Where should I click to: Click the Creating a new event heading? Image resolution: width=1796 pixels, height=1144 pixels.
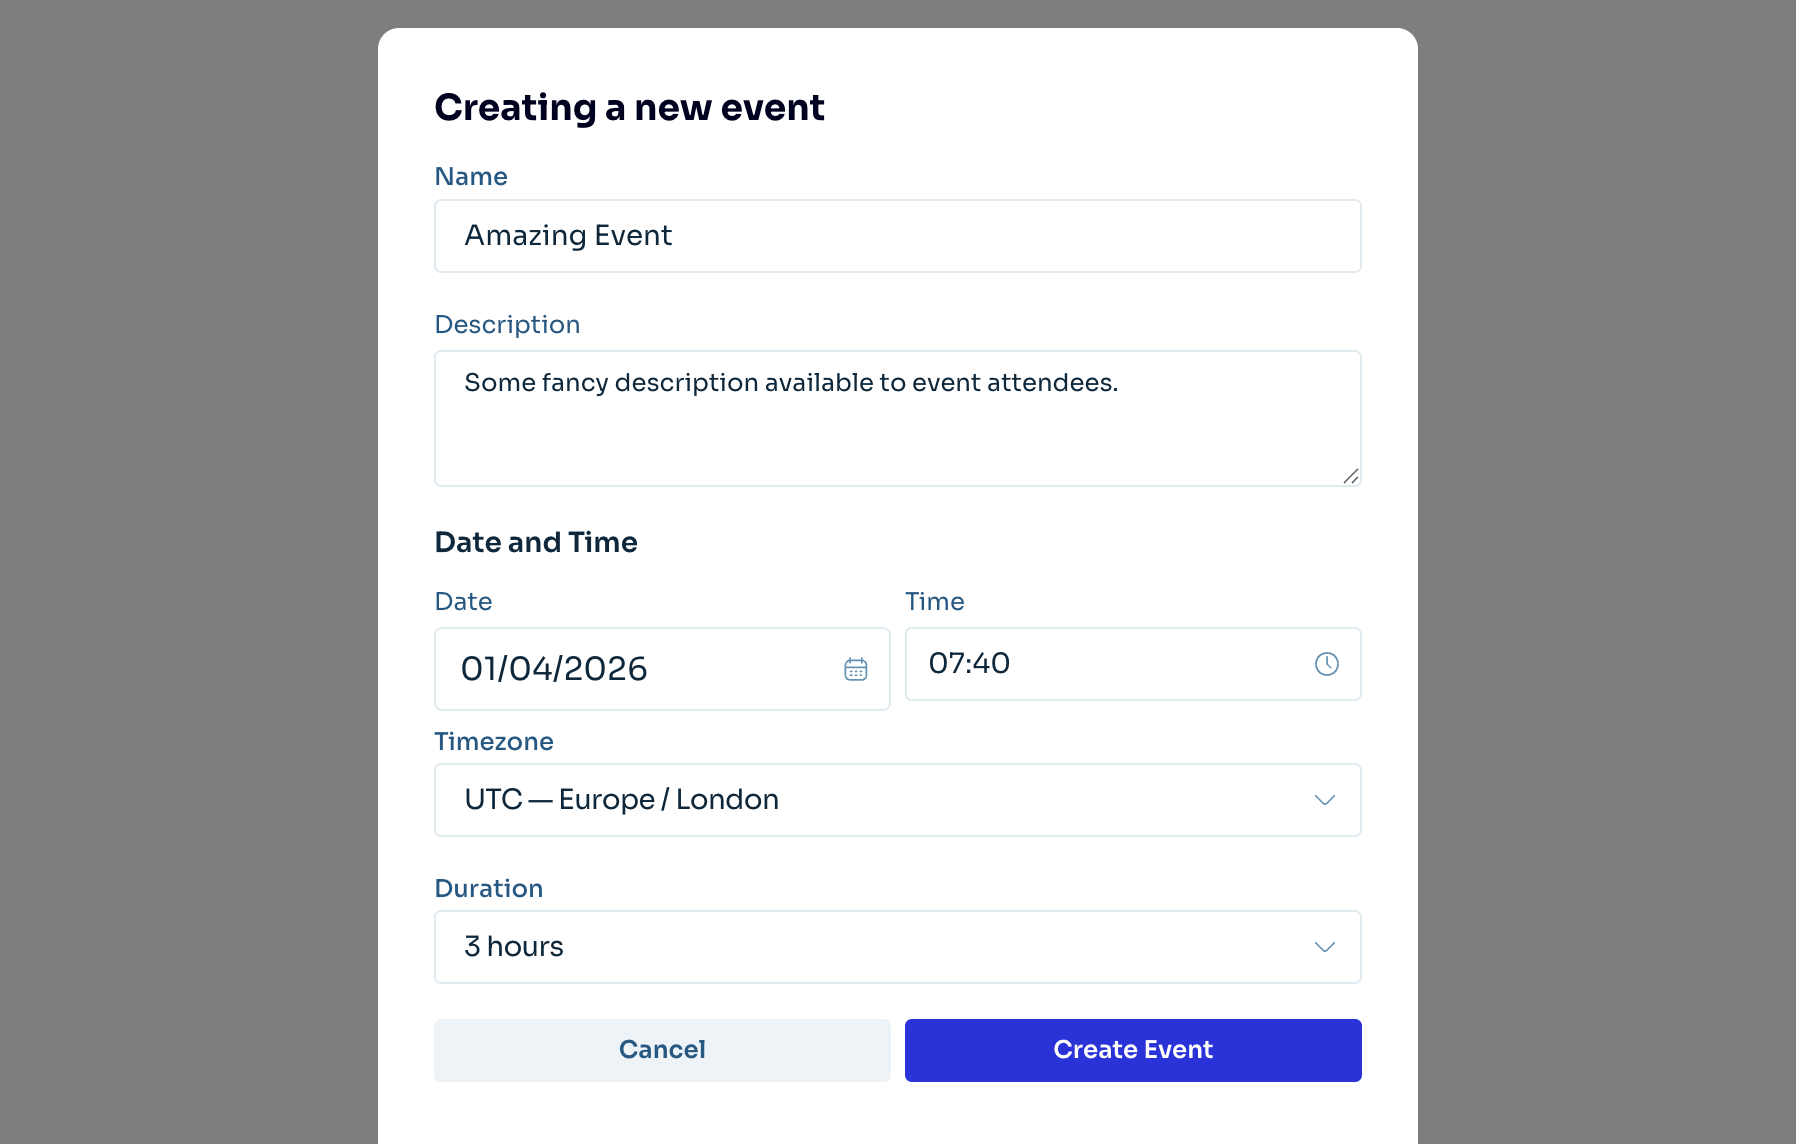coord(629,107)
